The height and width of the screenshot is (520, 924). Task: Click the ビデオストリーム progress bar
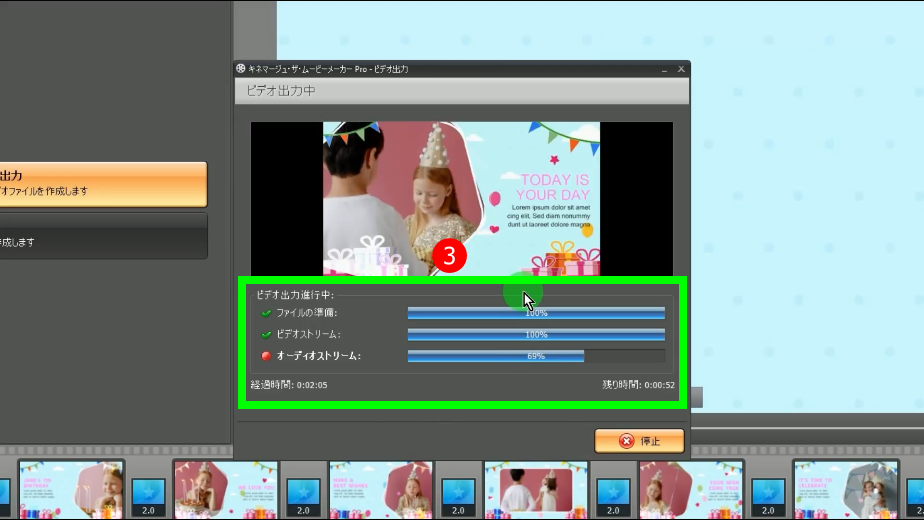536,334
